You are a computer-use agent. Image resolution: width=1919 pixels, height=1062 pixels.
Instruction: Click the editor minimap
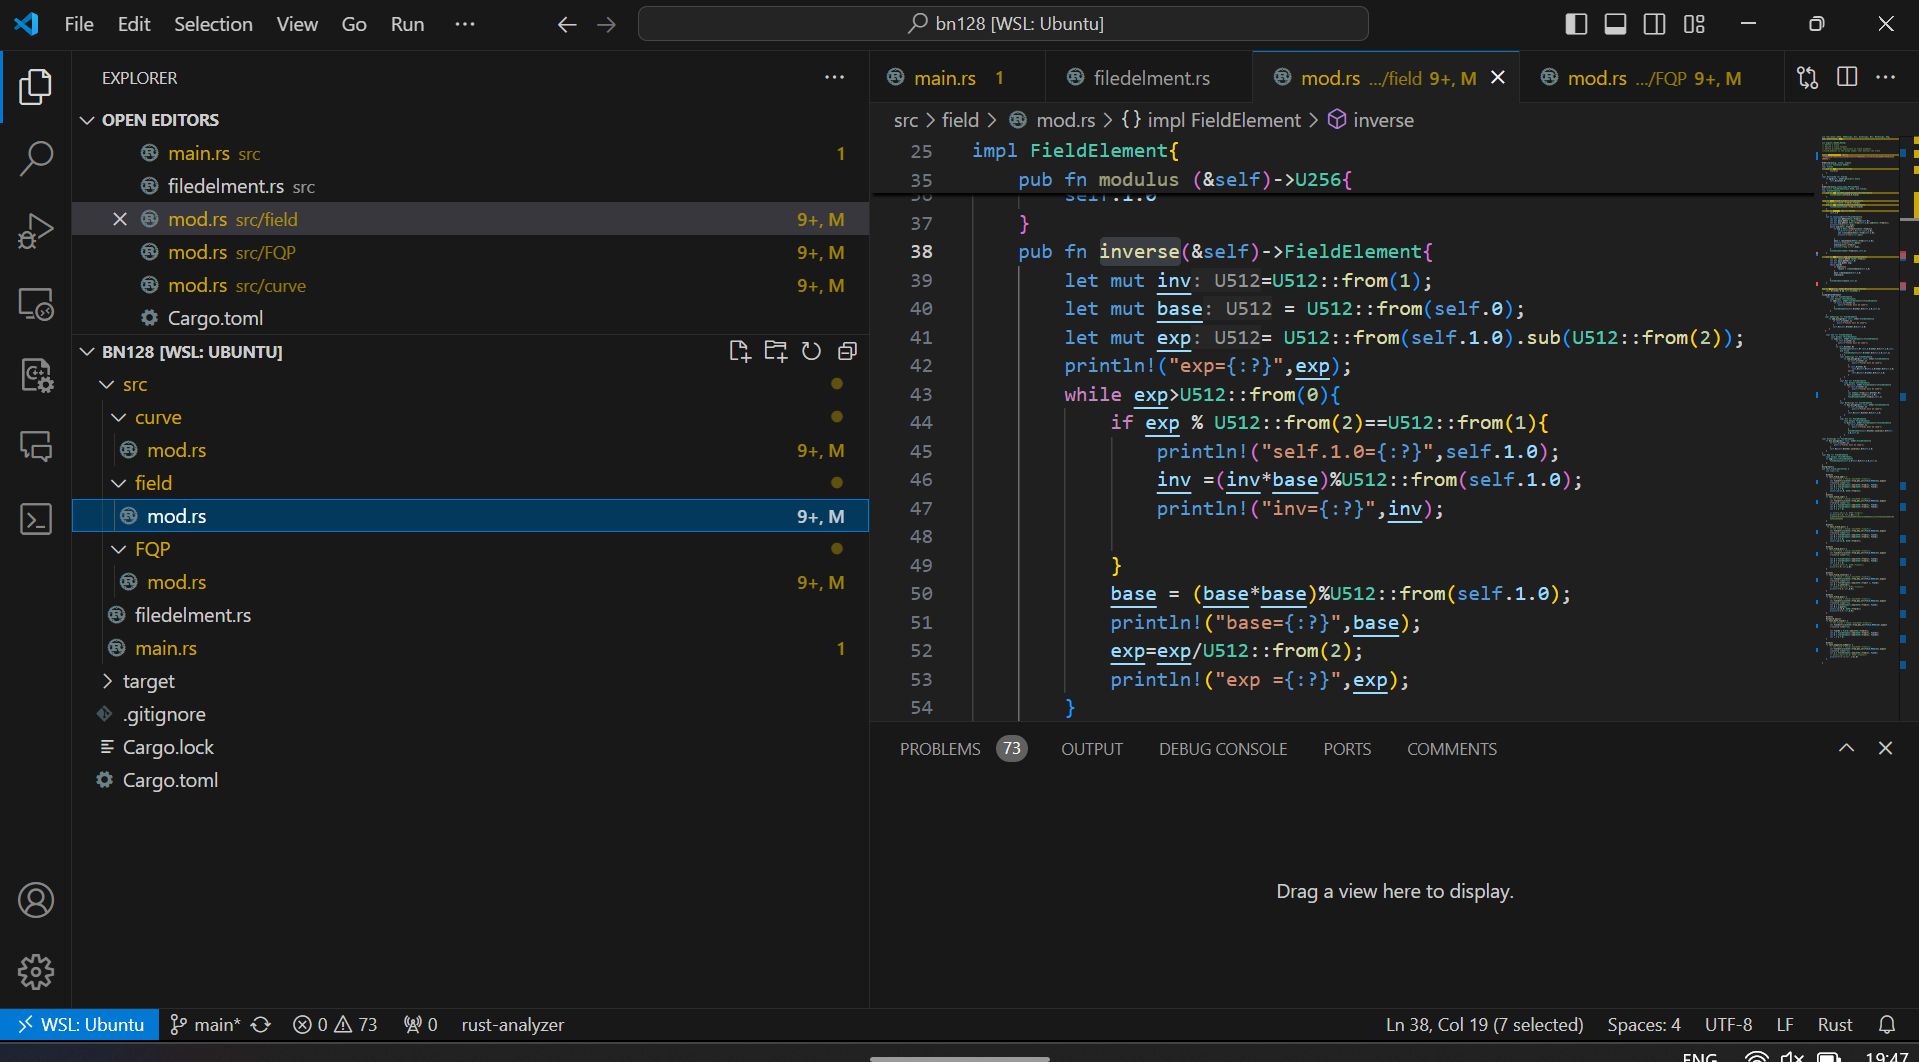1860,400
